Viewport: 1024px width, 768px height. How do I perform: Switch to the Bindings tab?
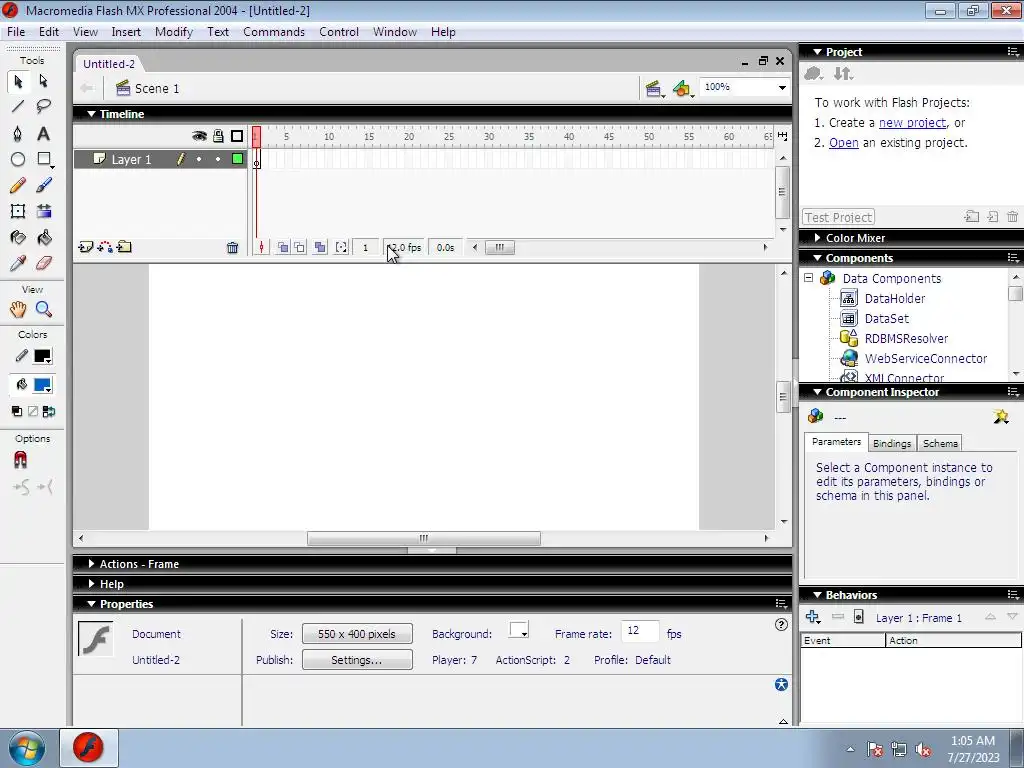[892, 443]
